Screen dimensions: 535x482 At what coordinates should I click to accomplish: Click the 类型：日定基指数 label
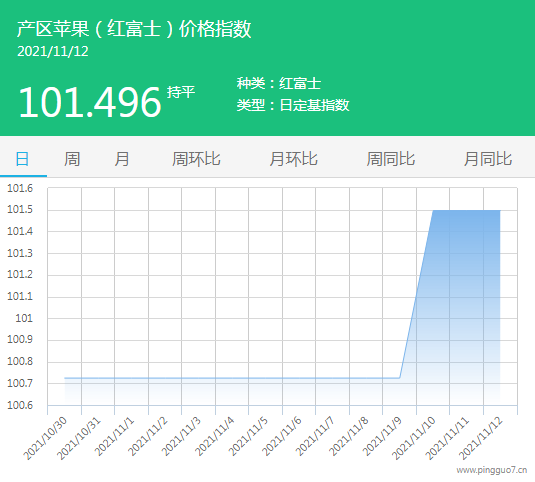tap(293, 105)
